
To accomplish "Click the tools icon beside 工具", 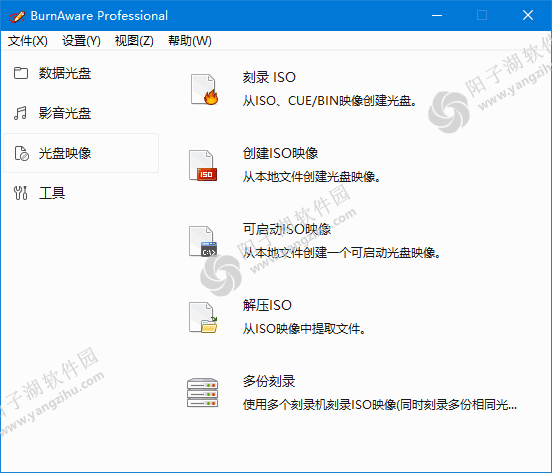I will pos(20,193).
